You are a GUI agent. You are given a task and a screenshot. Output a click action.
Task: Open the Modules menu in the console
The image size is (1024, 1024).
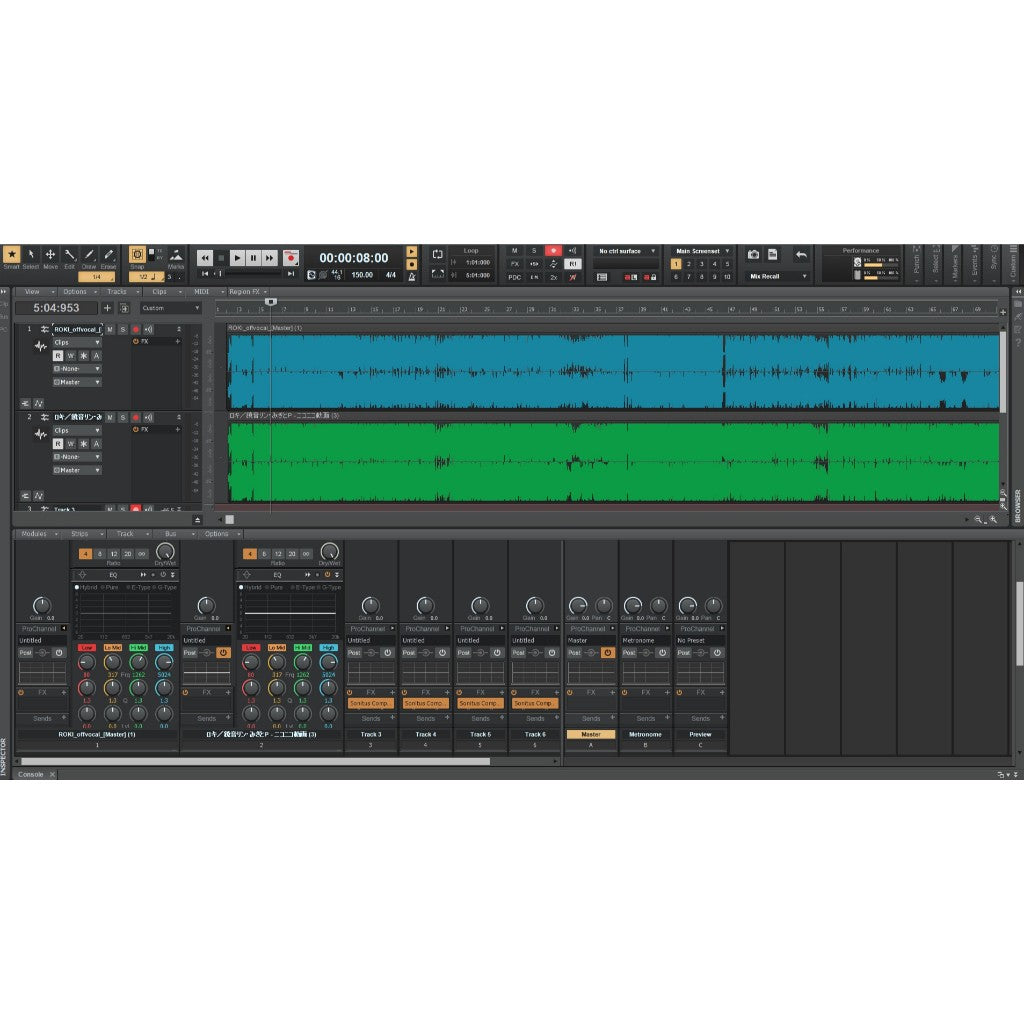[36, 534]
